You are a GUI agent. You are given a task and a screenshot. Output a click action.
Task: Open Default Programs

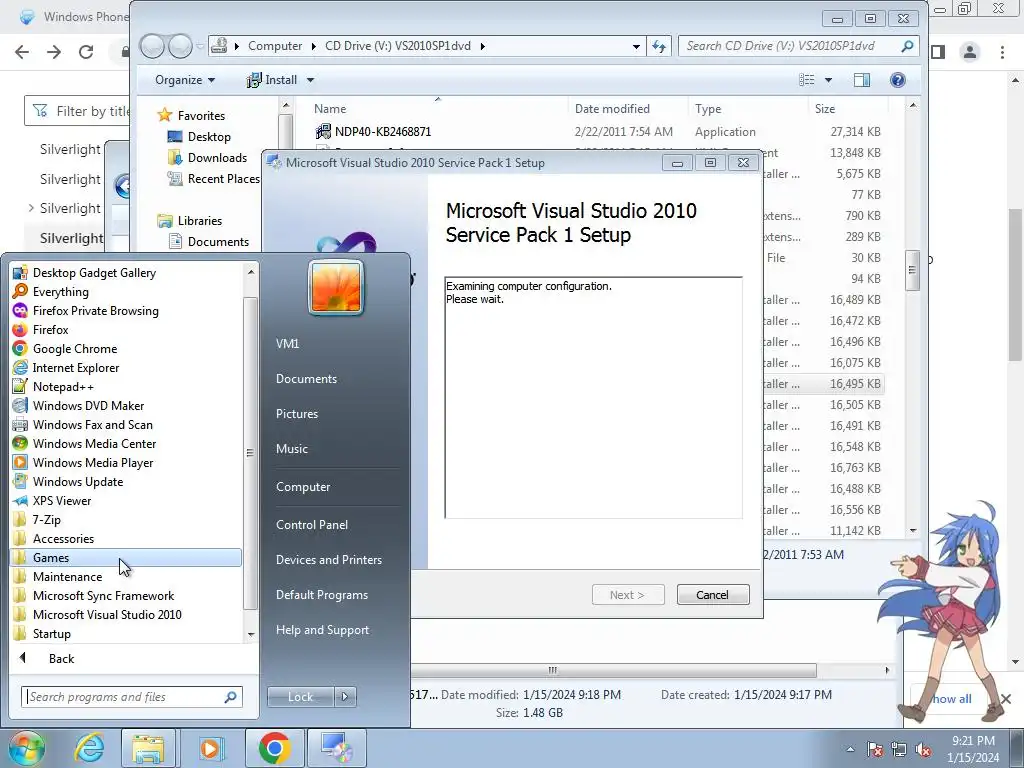click(321, 595)
